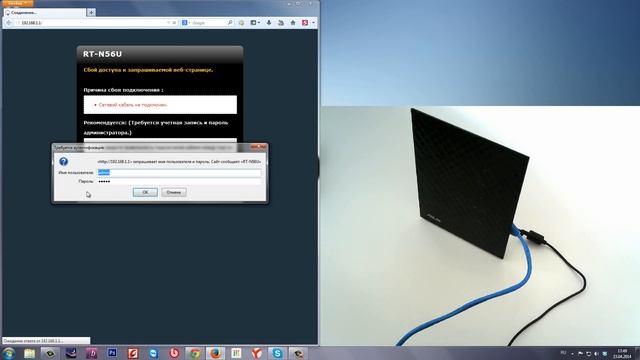Image resolution: width=640 pixels, height=360 pixels.
Task: Open Yandex Browser from taskbar
Action: point(256,353)
